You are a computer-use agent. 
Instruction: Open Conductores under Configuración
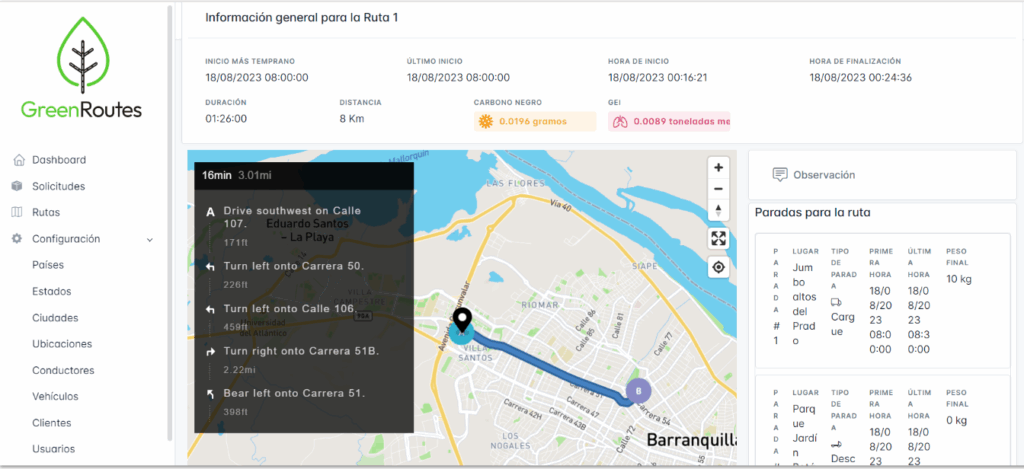pos(63,370)
